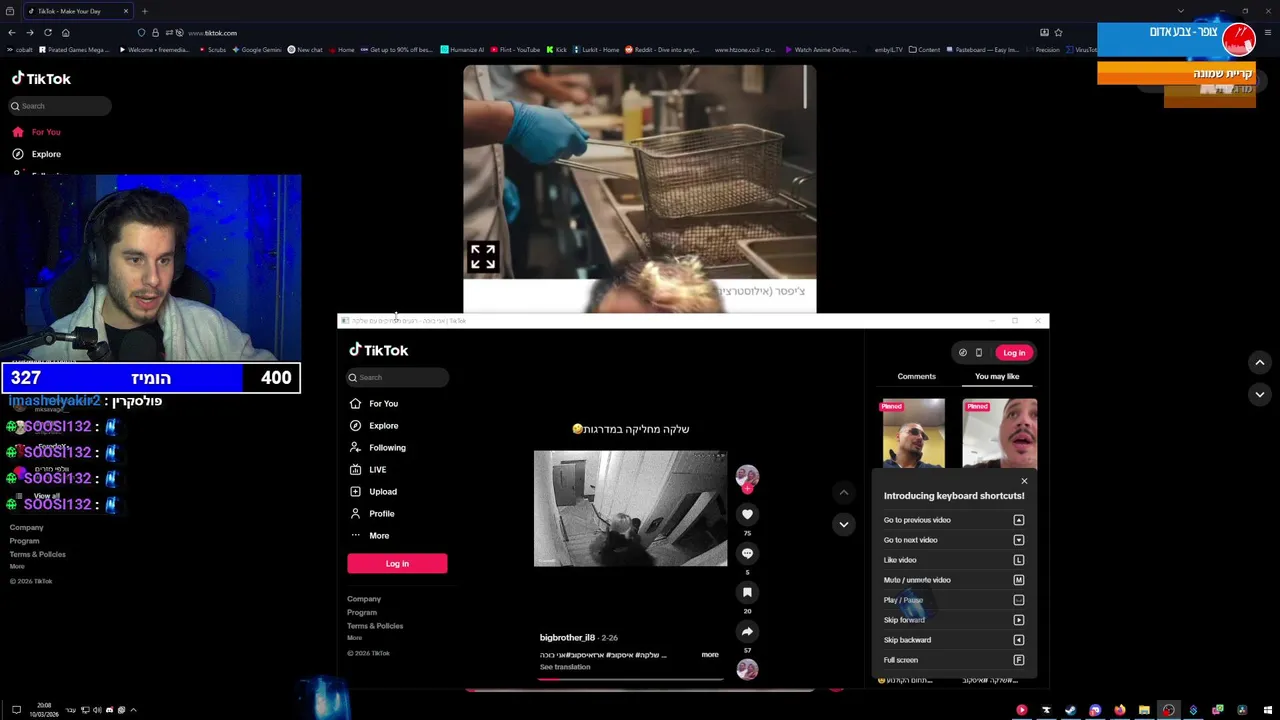
Task: Click the coin icon beside Log in
Action: click(963, 352)
